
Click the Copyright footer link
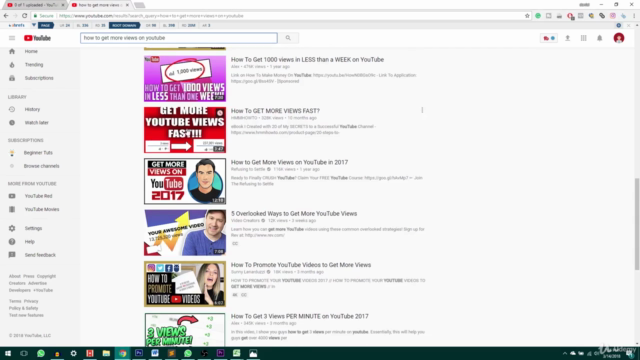[46, 276]
